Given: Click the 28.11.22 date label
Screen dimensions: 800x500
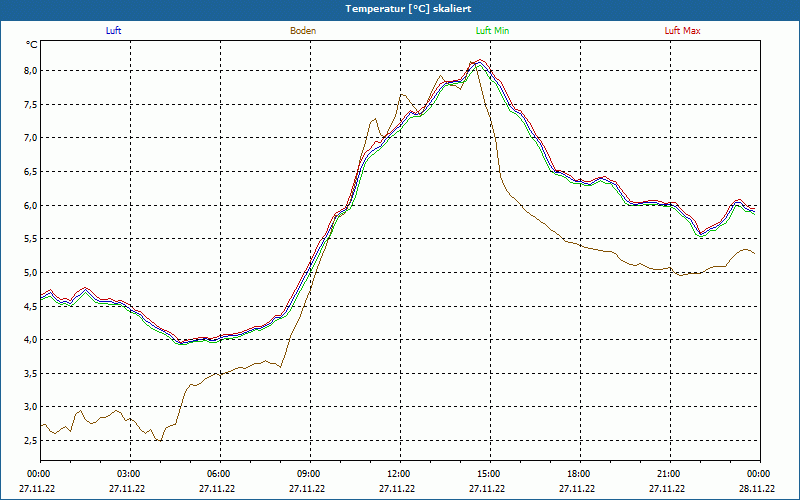Looking at the screenshot, I should 757,488.
